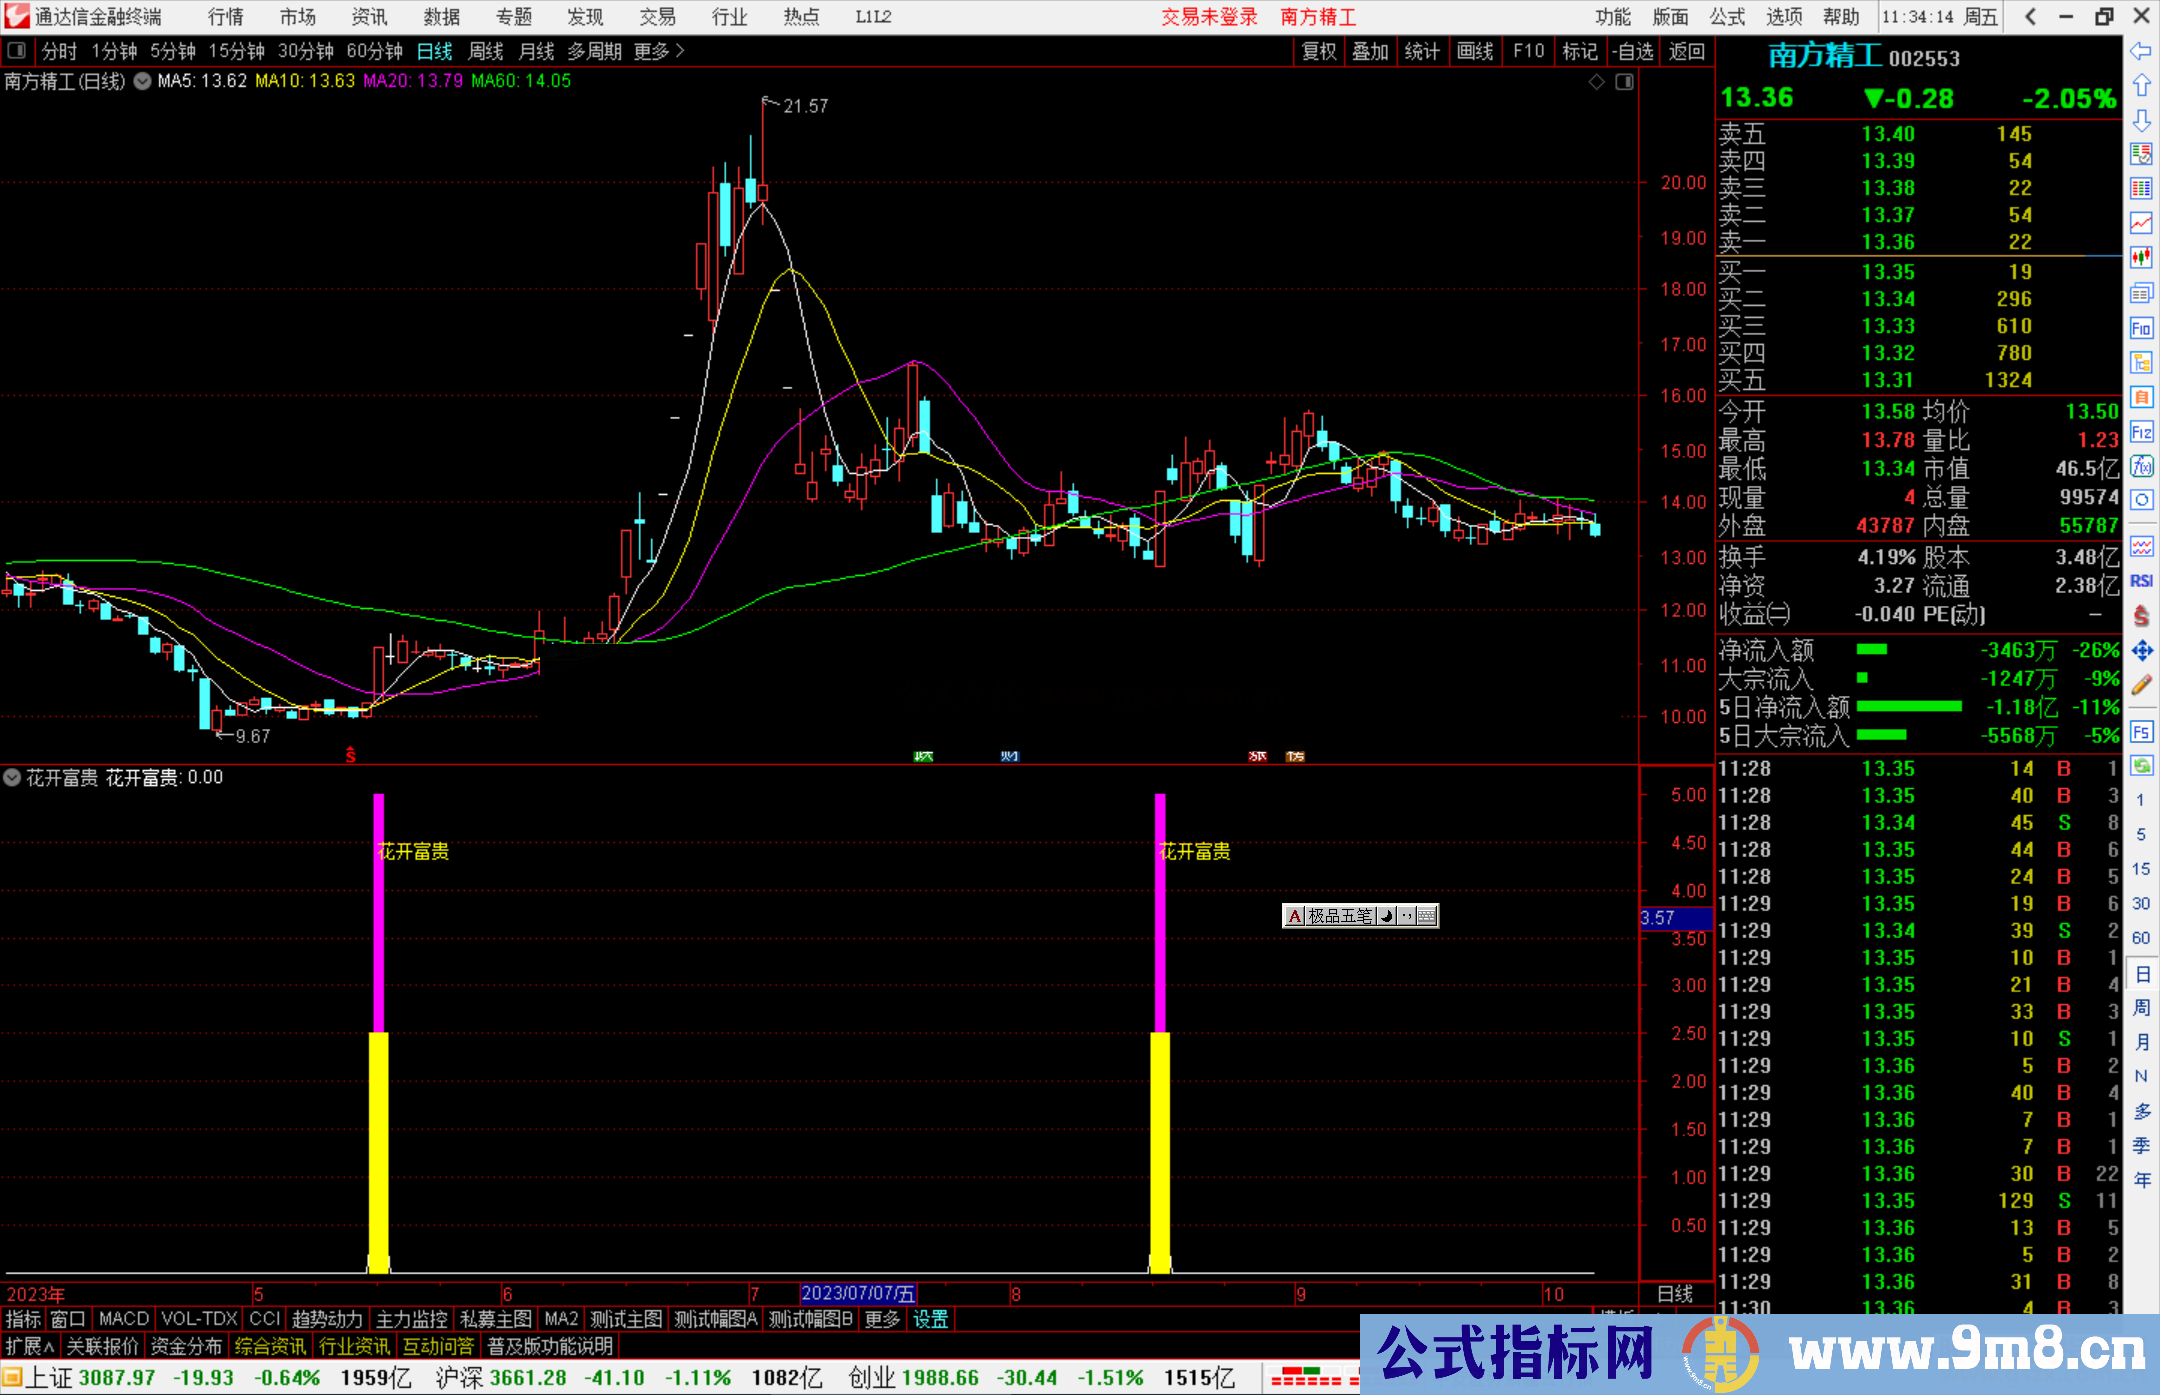Click the f(x) formula sidebar icon

click(x=2141, y=466)
